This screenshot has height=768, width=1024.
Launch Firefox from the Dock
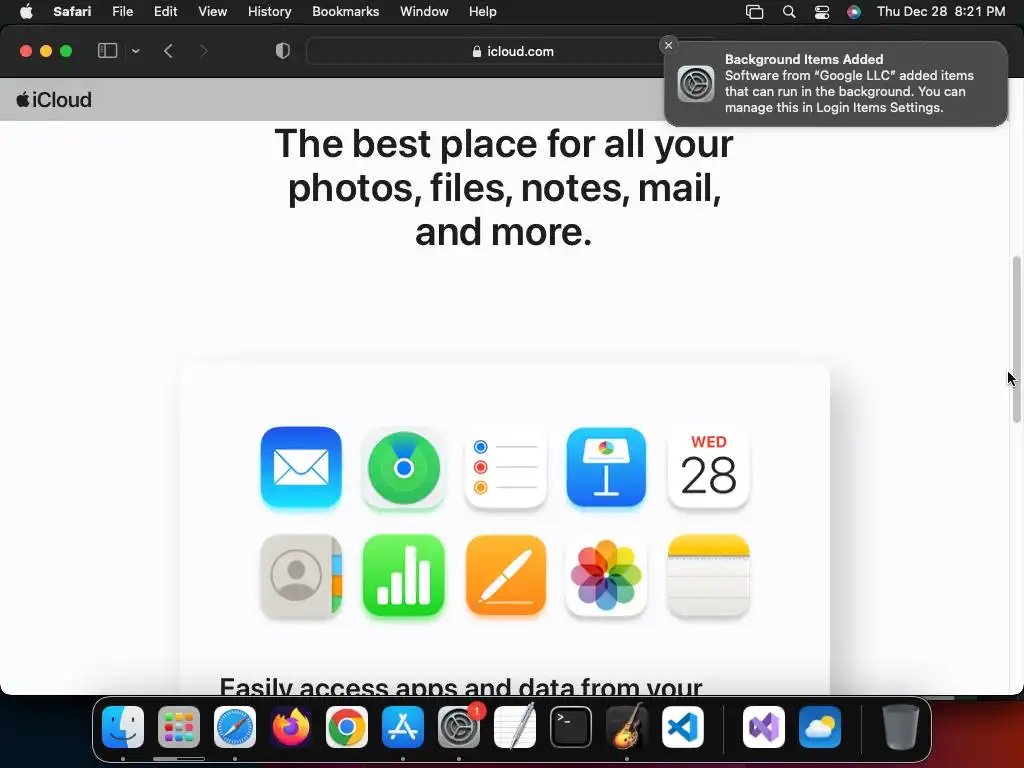pyautogui.click(x=291, y=727)
